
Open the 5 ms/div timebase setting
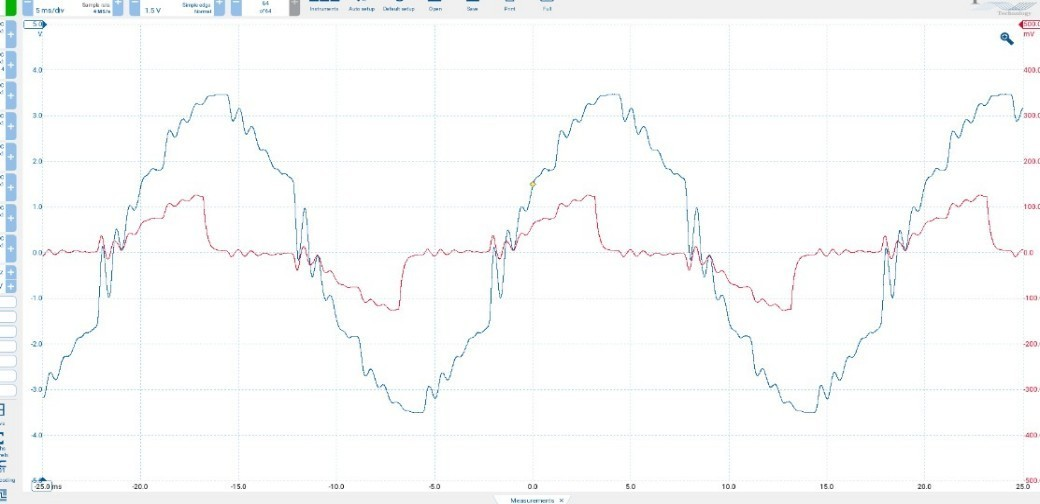tap(50, 9)
